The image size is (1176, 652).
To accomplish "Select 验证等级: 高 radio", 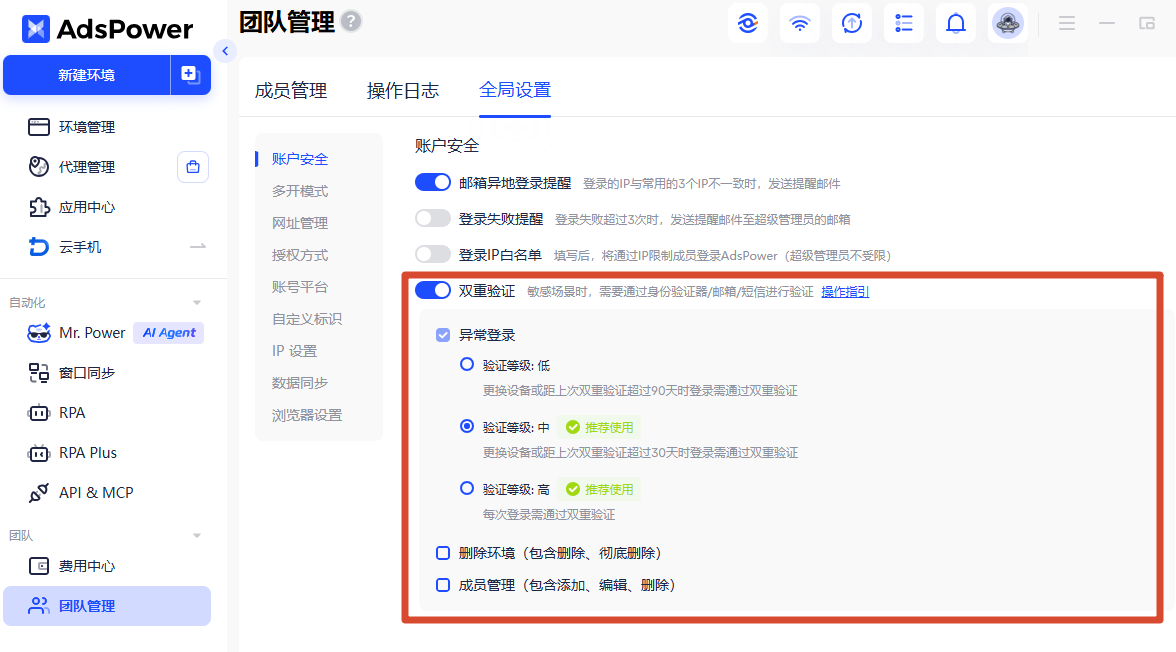I will coord(466,488).
